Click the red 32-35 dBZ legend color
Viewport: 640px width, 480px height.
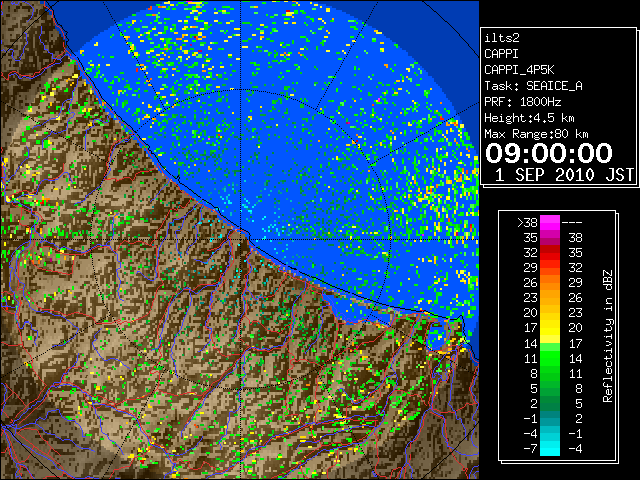click(550, 253)
